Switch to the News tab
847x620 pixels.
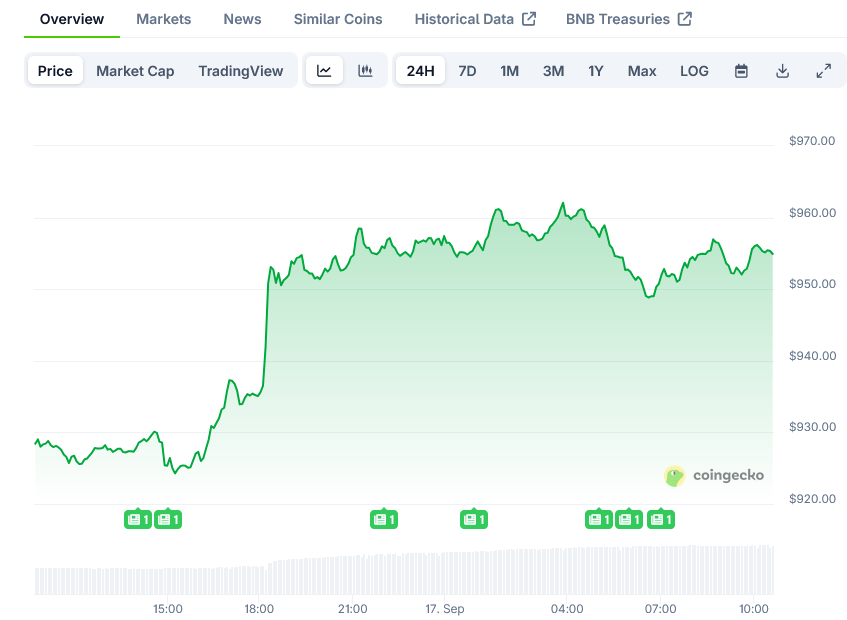tap(243, 19)
